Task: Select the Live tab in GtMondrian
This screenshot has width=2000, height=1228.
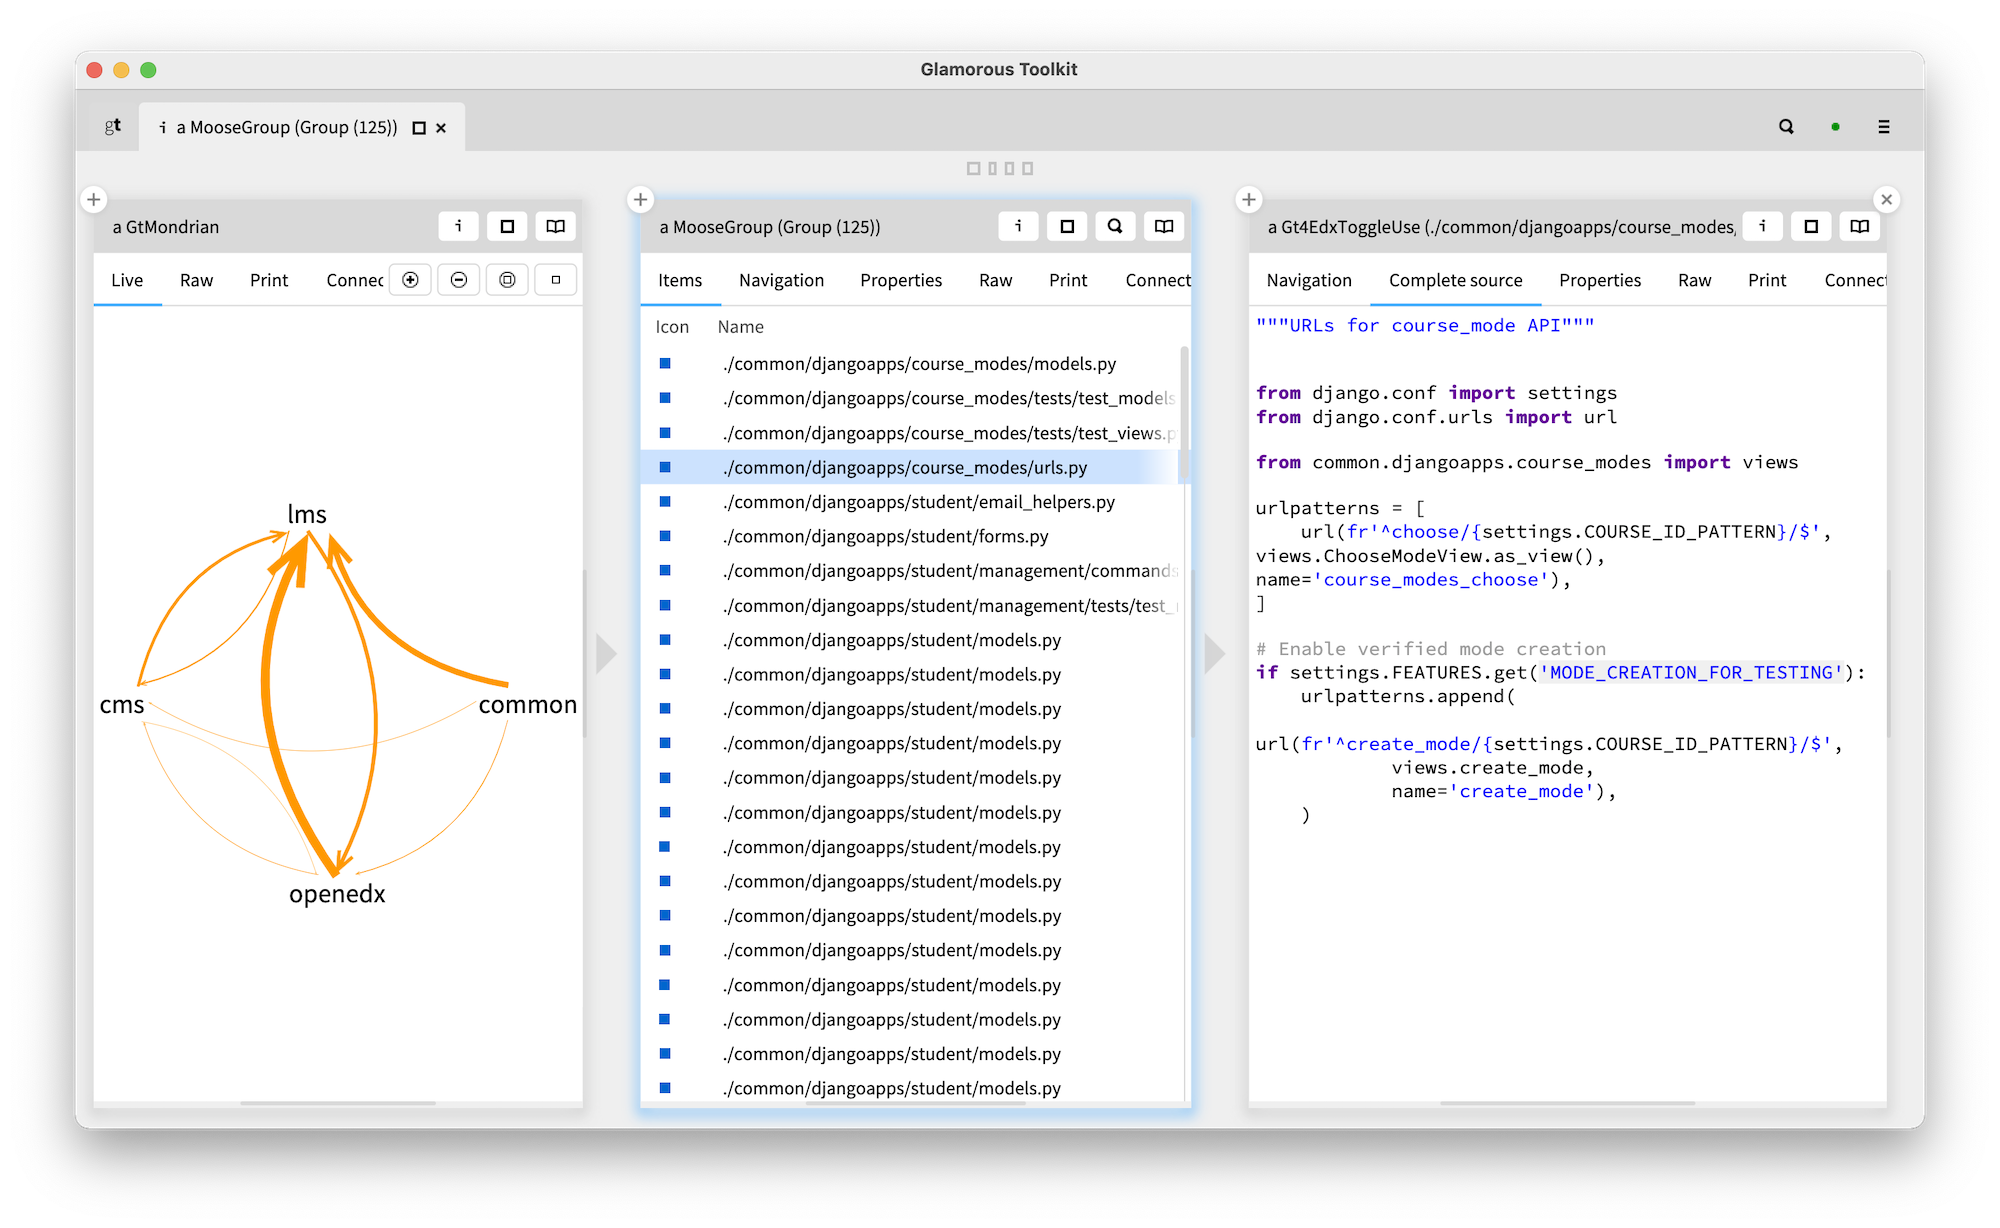Action: (127, 280)
